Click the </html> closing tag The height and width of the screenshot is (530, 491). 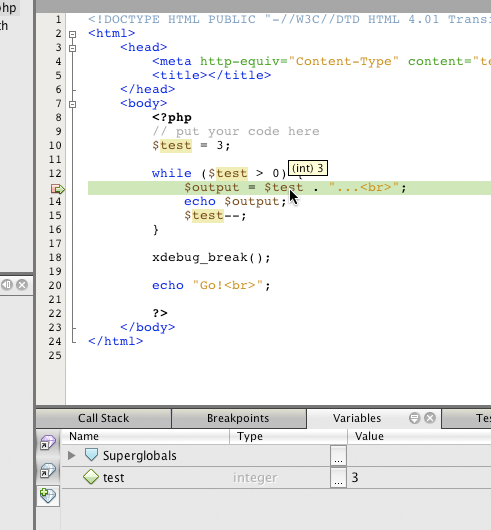point(116,341)
